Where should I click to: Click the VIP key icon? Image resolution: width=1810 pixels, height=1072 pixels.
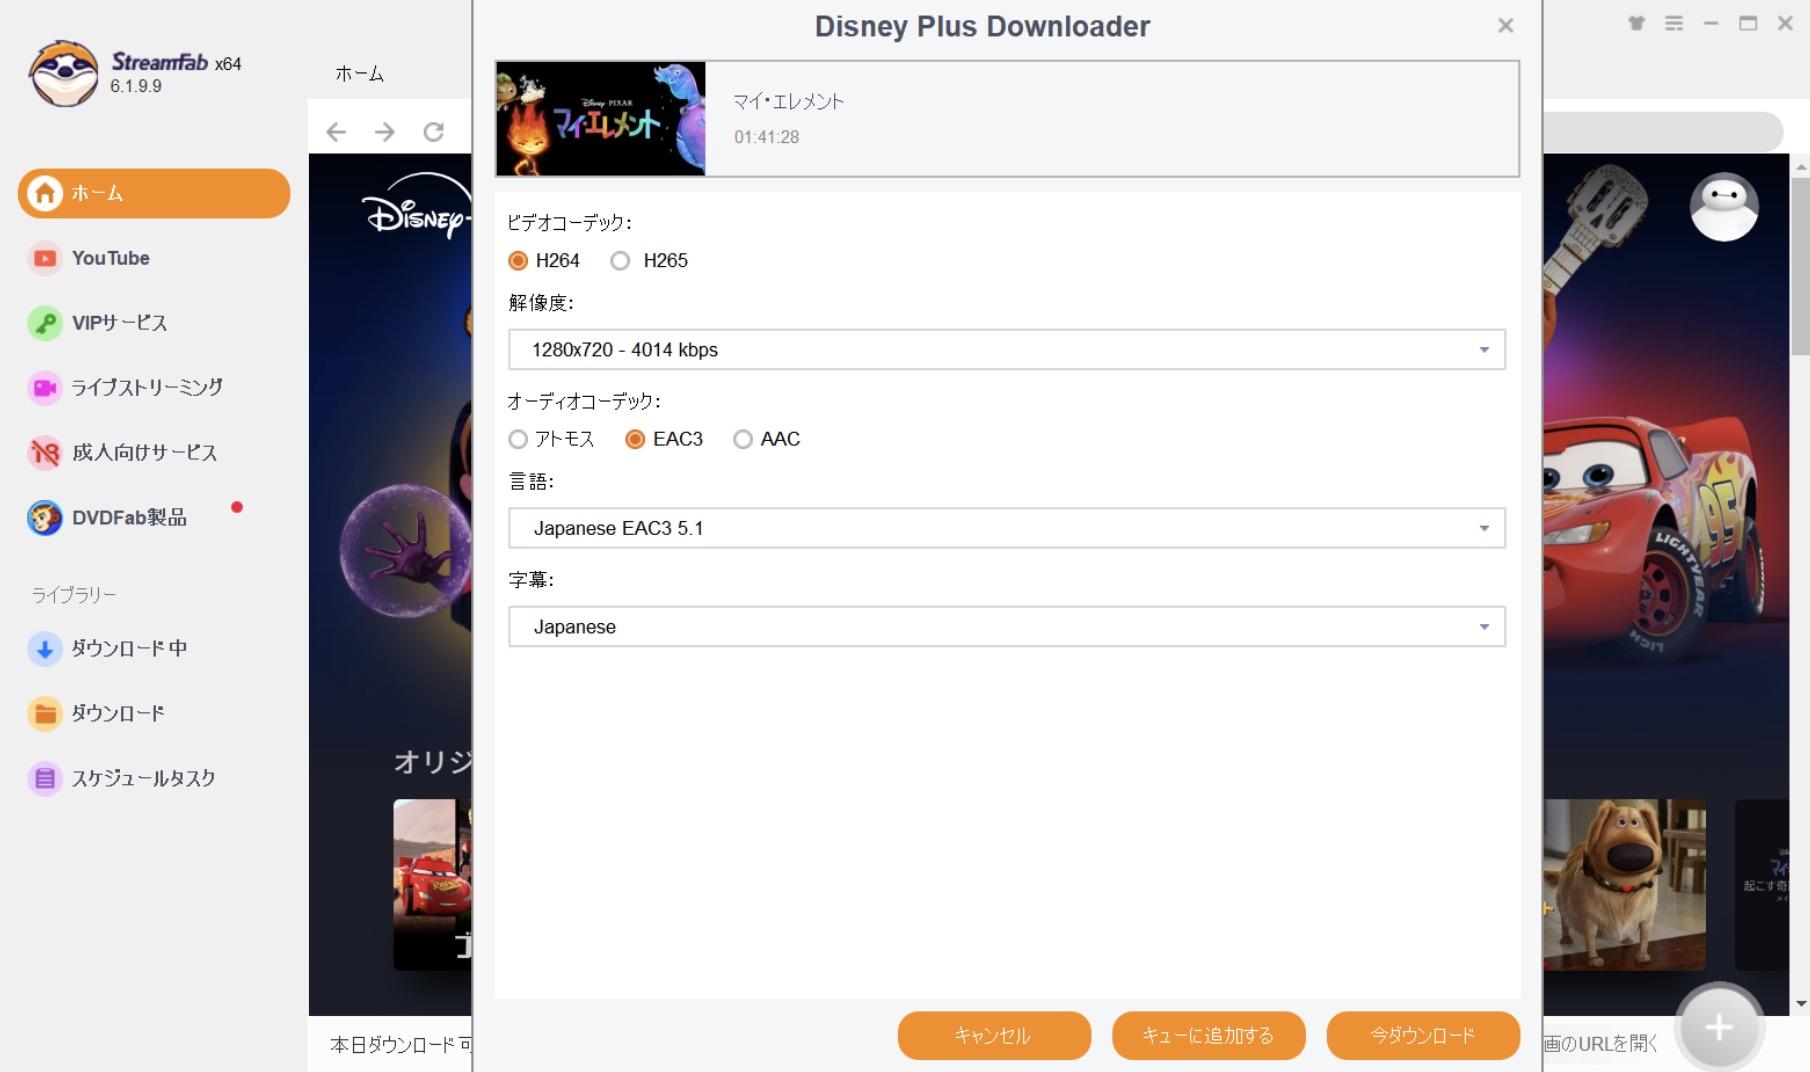(x=44, y=323)
